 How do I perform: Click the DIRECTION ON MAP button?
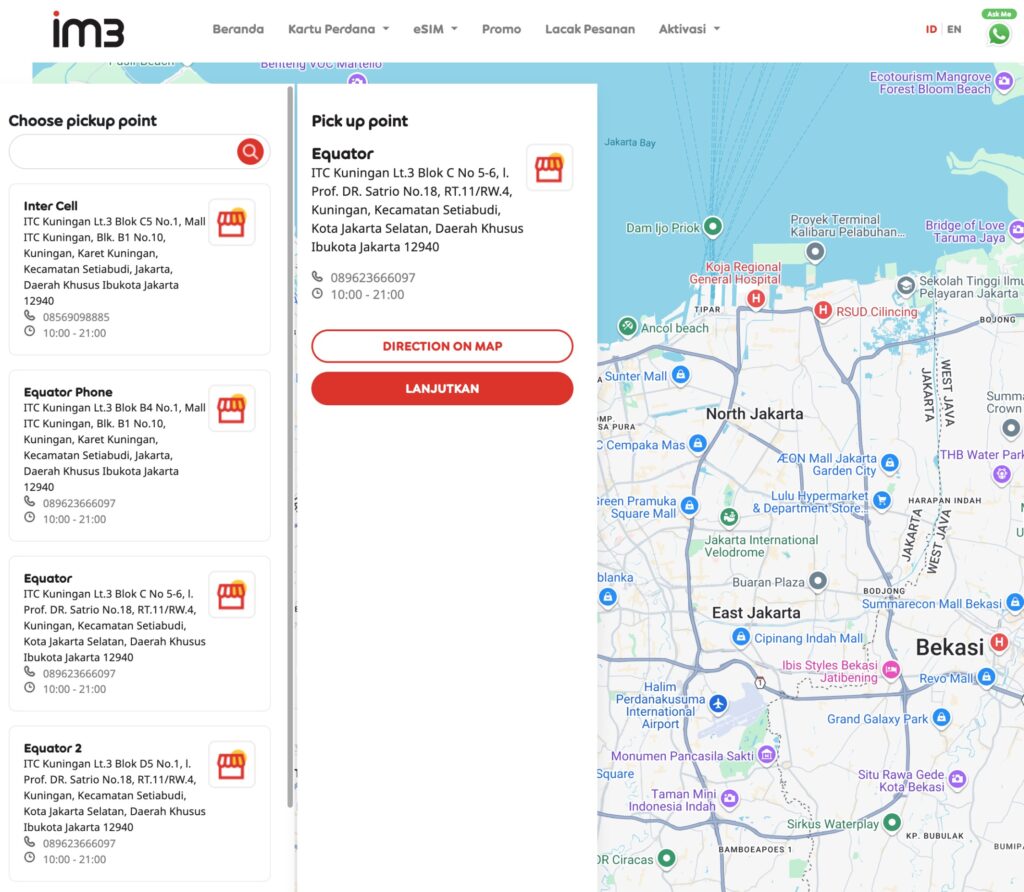[x=442, y=346]
